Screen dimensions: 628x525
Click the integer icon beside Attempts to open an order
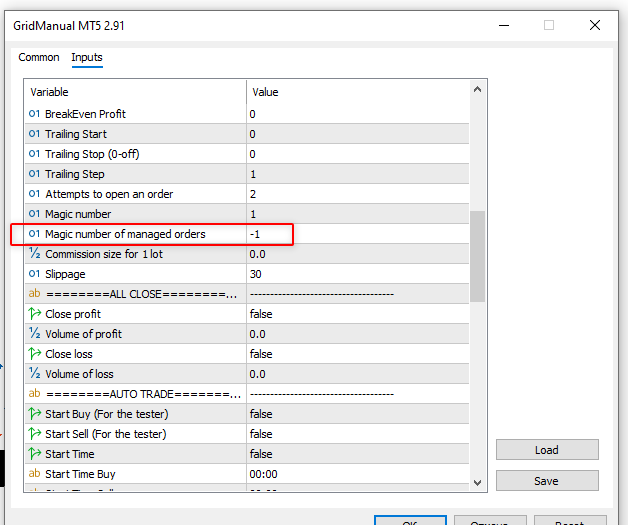pos(34,194)
